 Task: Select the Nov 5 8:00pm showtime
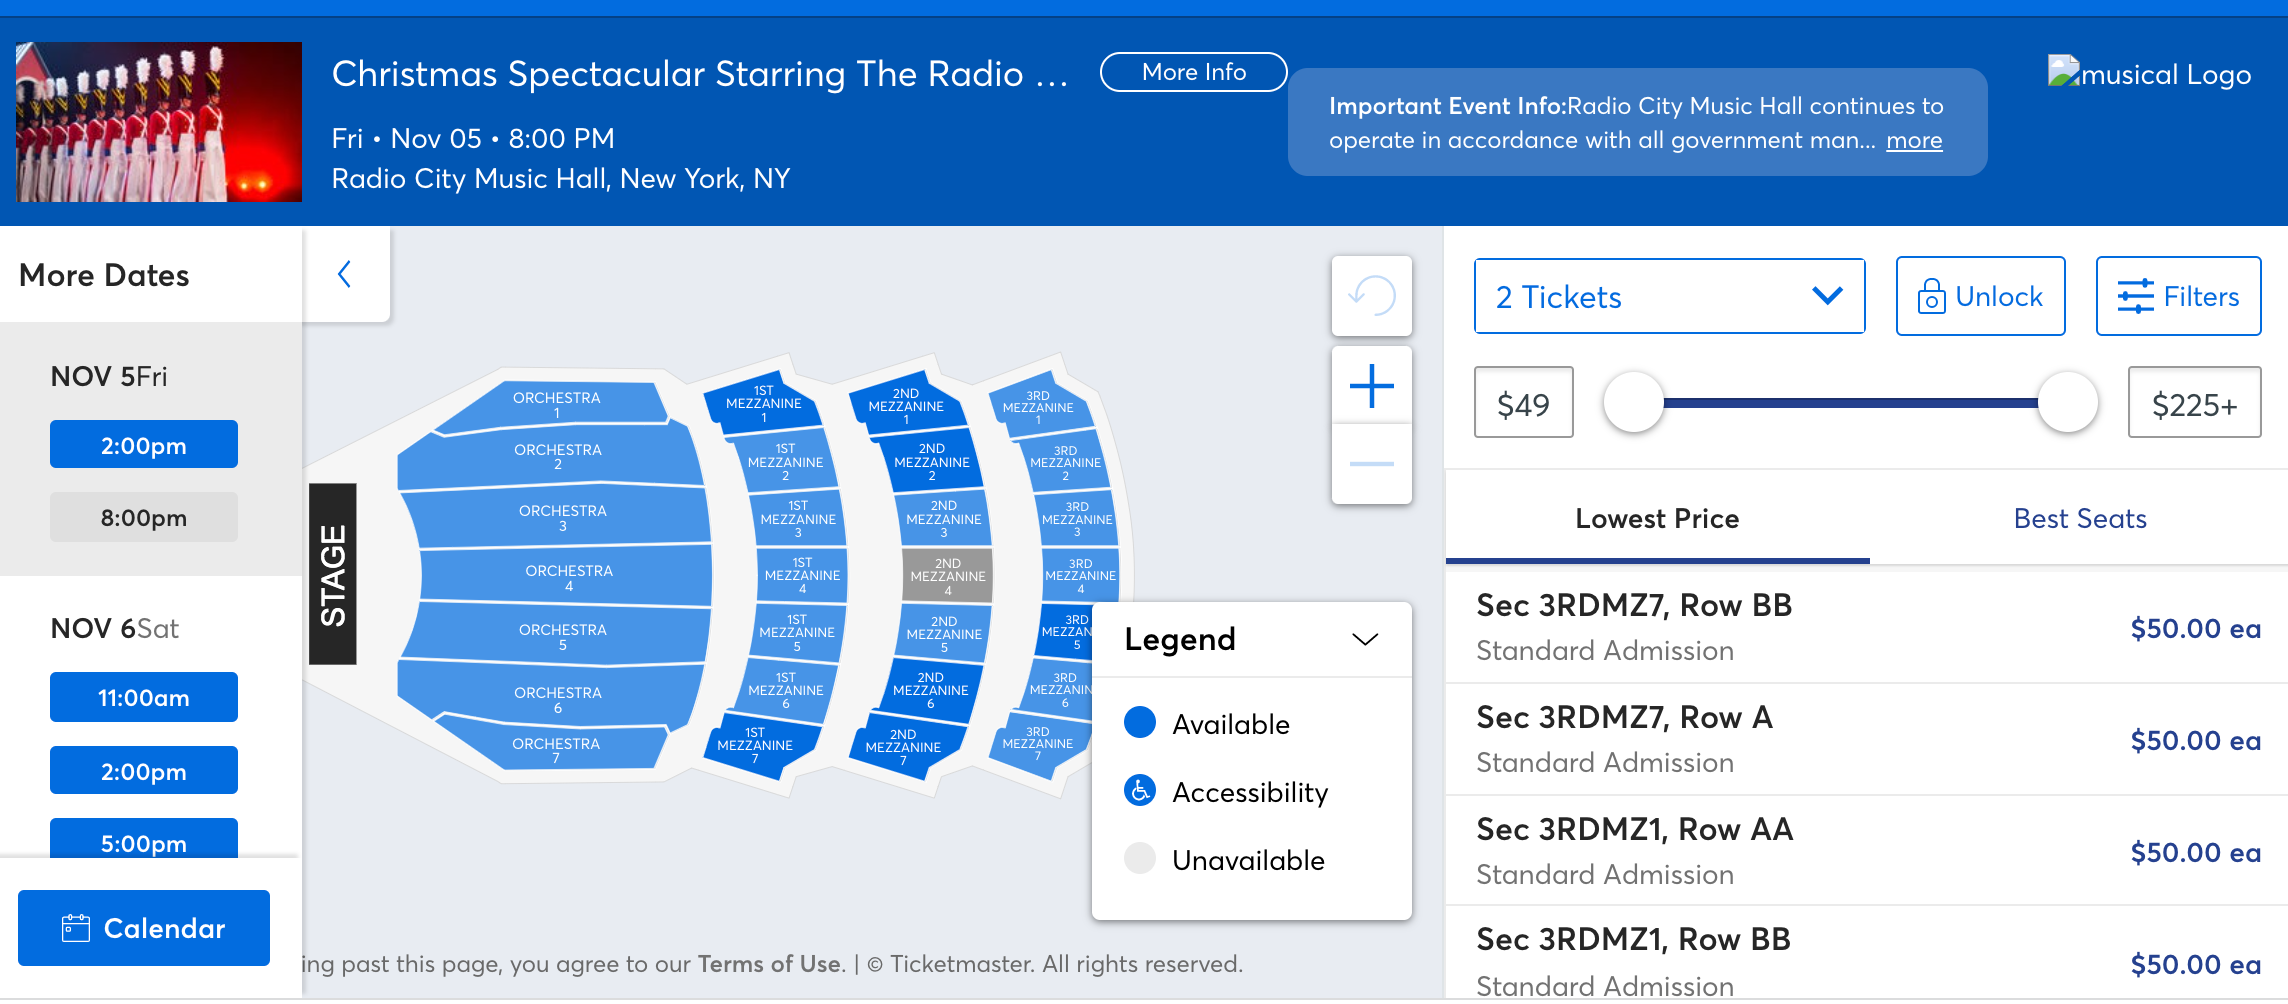144,517
